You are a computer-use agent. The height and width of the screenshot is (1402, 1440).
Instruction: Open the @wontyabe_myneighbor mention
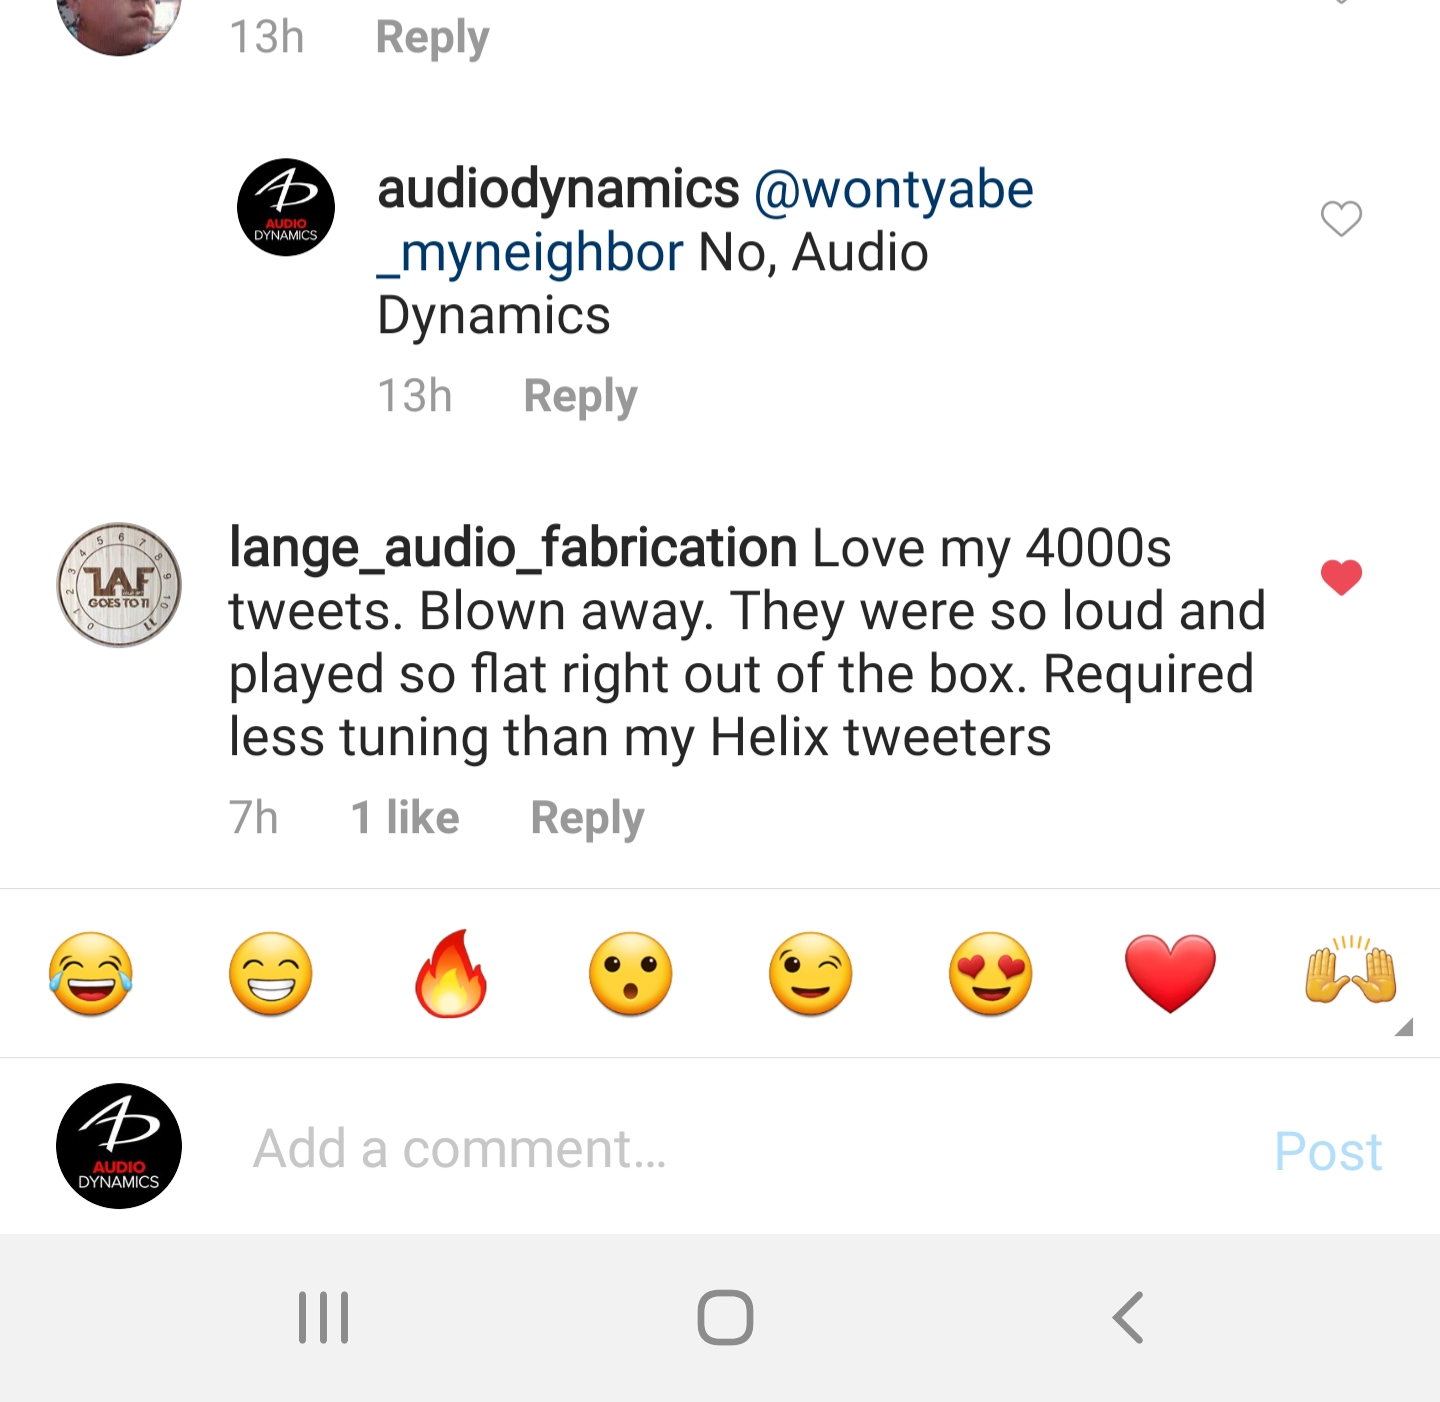705,221
